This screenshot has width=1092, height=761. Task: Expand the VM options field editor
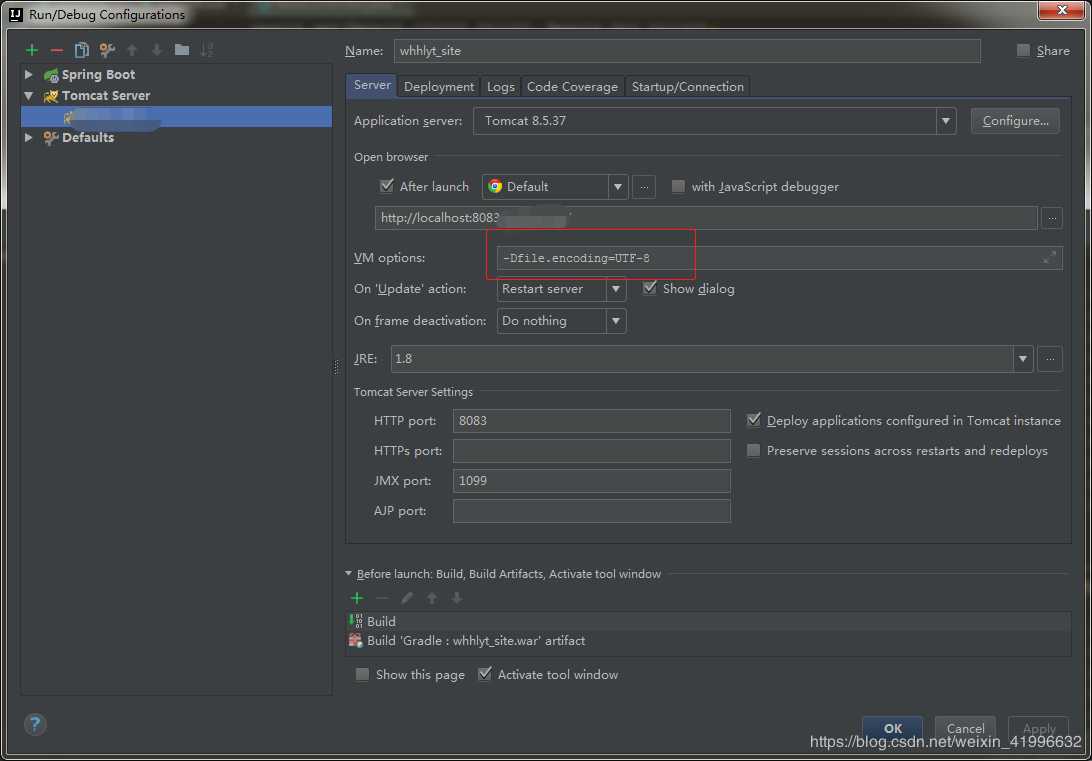1050,258
